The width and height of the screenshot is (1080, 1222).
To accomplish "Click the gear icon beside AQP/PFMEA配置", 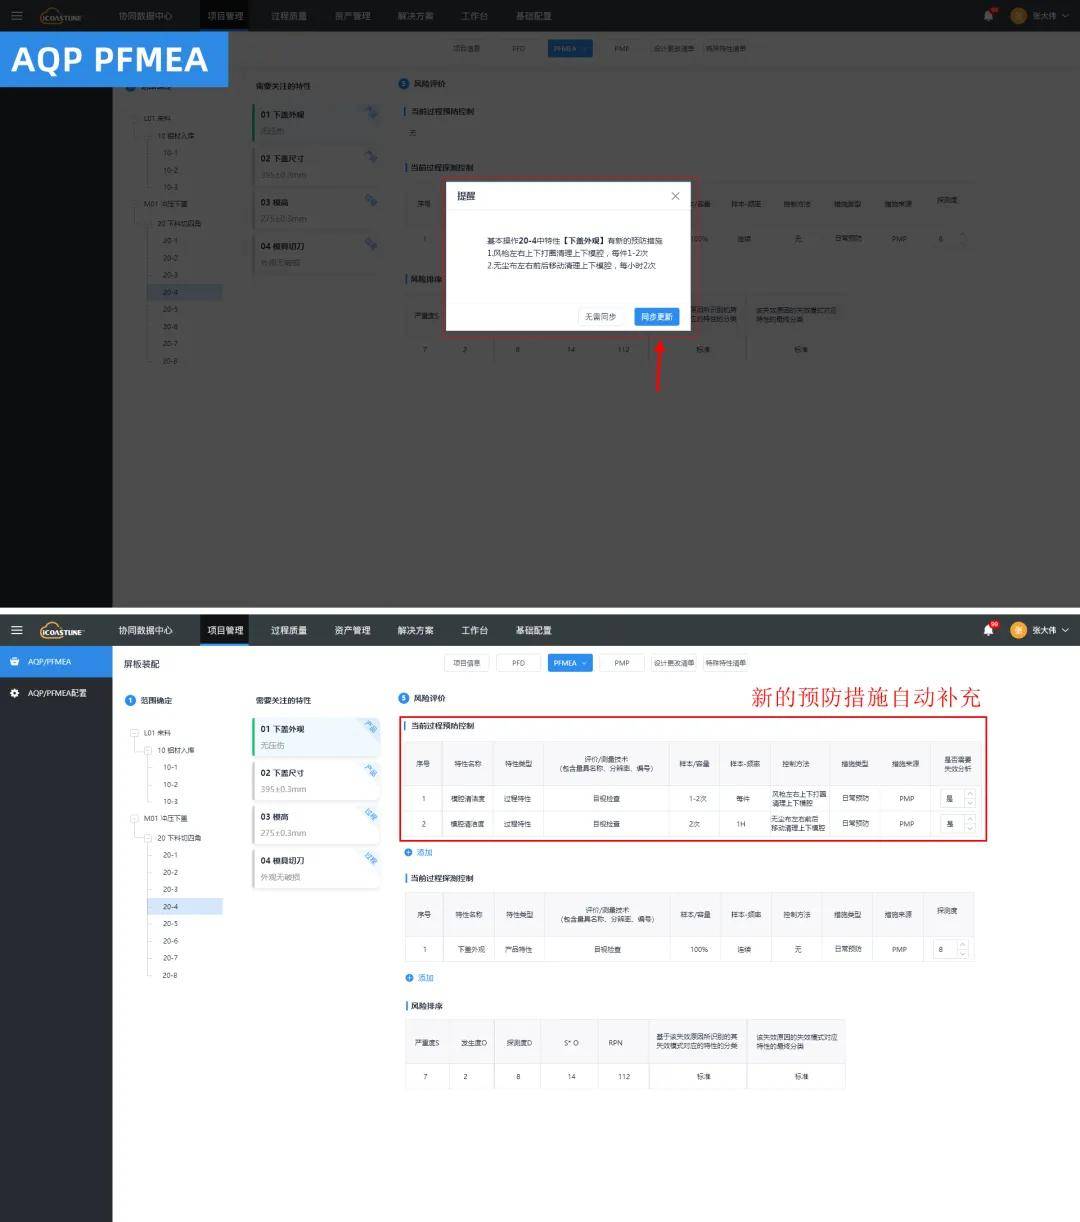I will click(x=15, y=693).
